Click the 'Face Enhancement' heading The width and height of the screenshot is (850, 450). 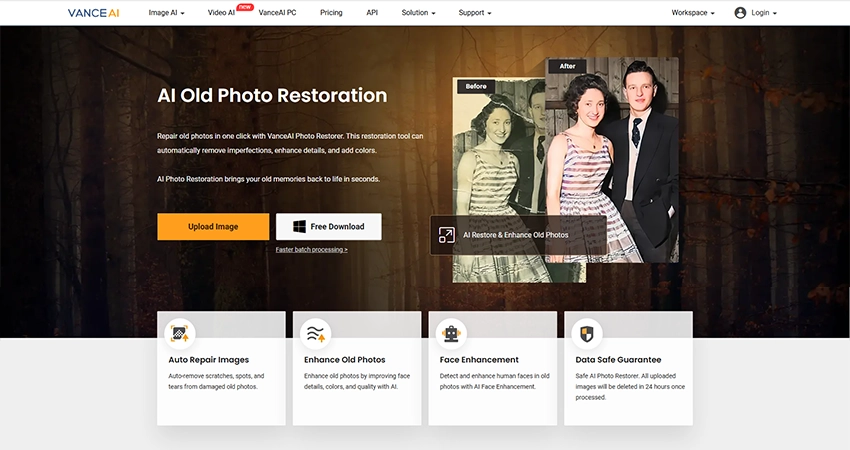[479, 359]
